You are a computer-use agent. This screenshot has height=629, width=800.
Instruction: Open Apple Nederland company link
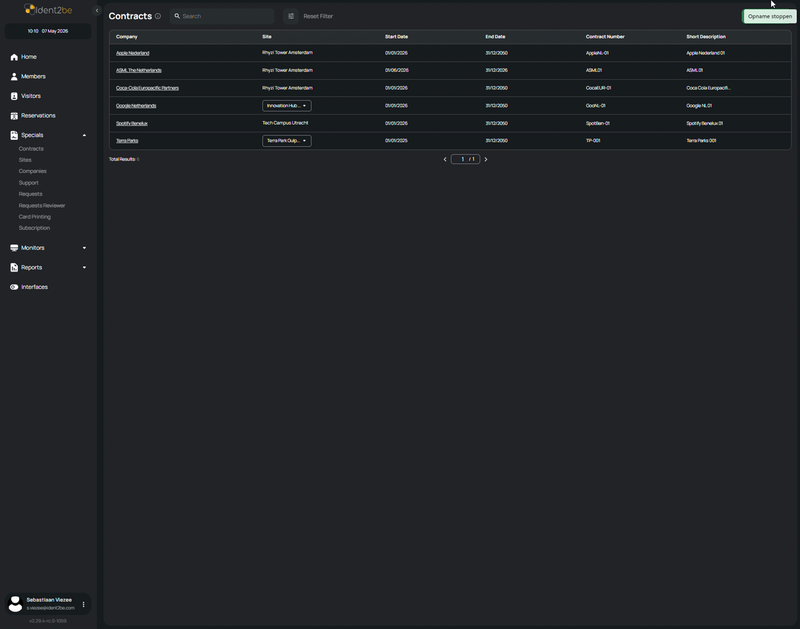pyautogui.click(x=133, y=53)
